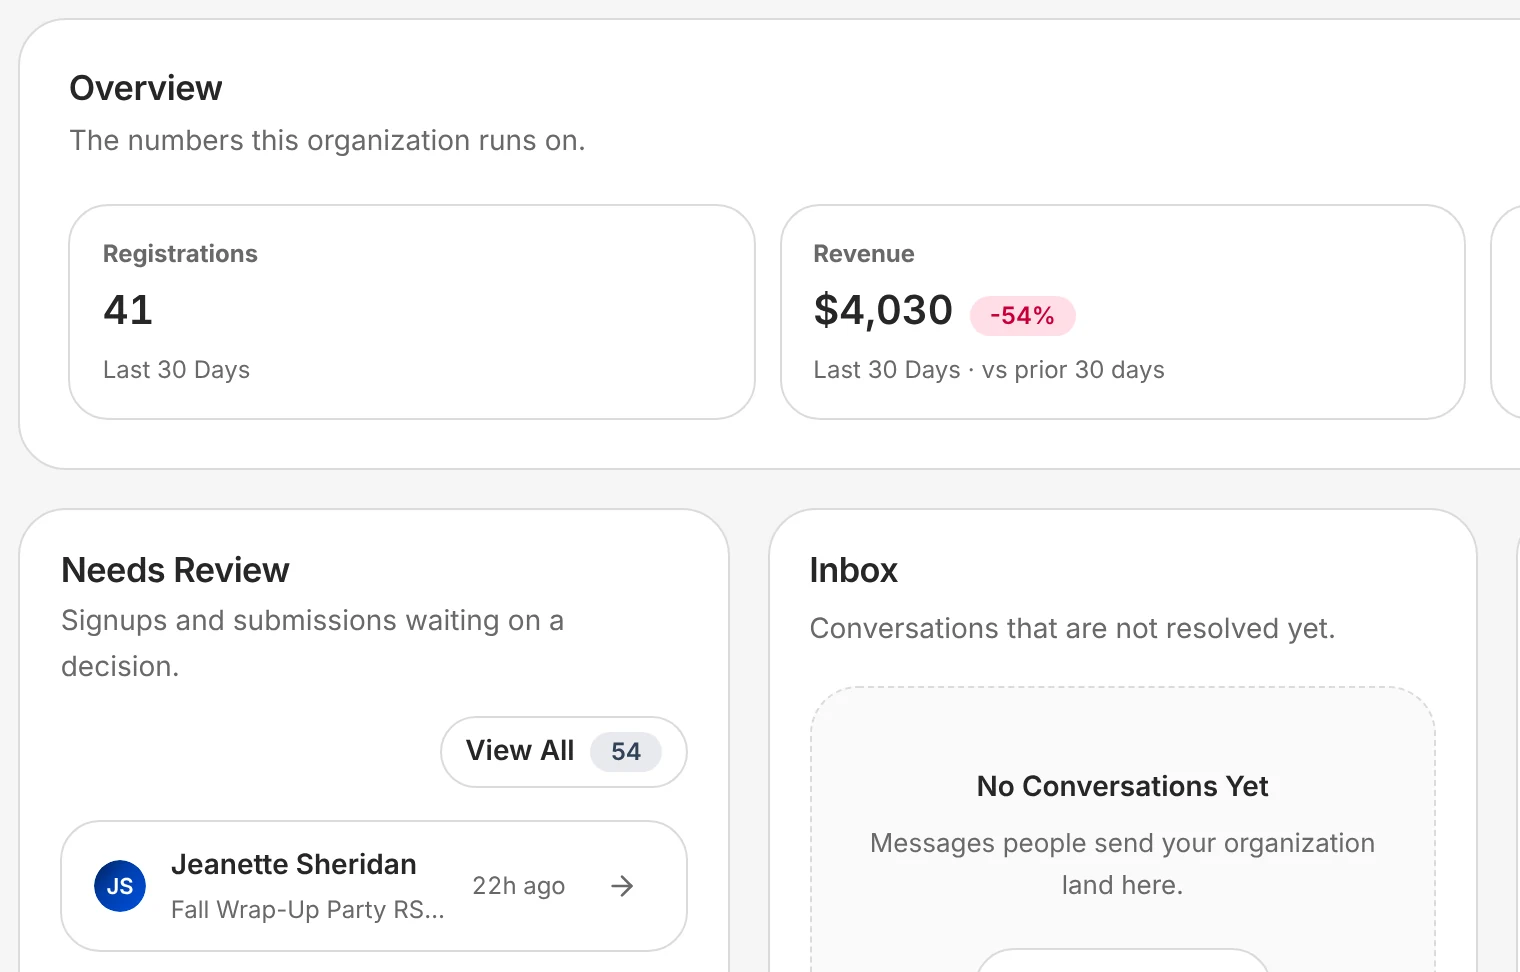Click 'Messages people send your organization land here.'

pos(1123,864)
